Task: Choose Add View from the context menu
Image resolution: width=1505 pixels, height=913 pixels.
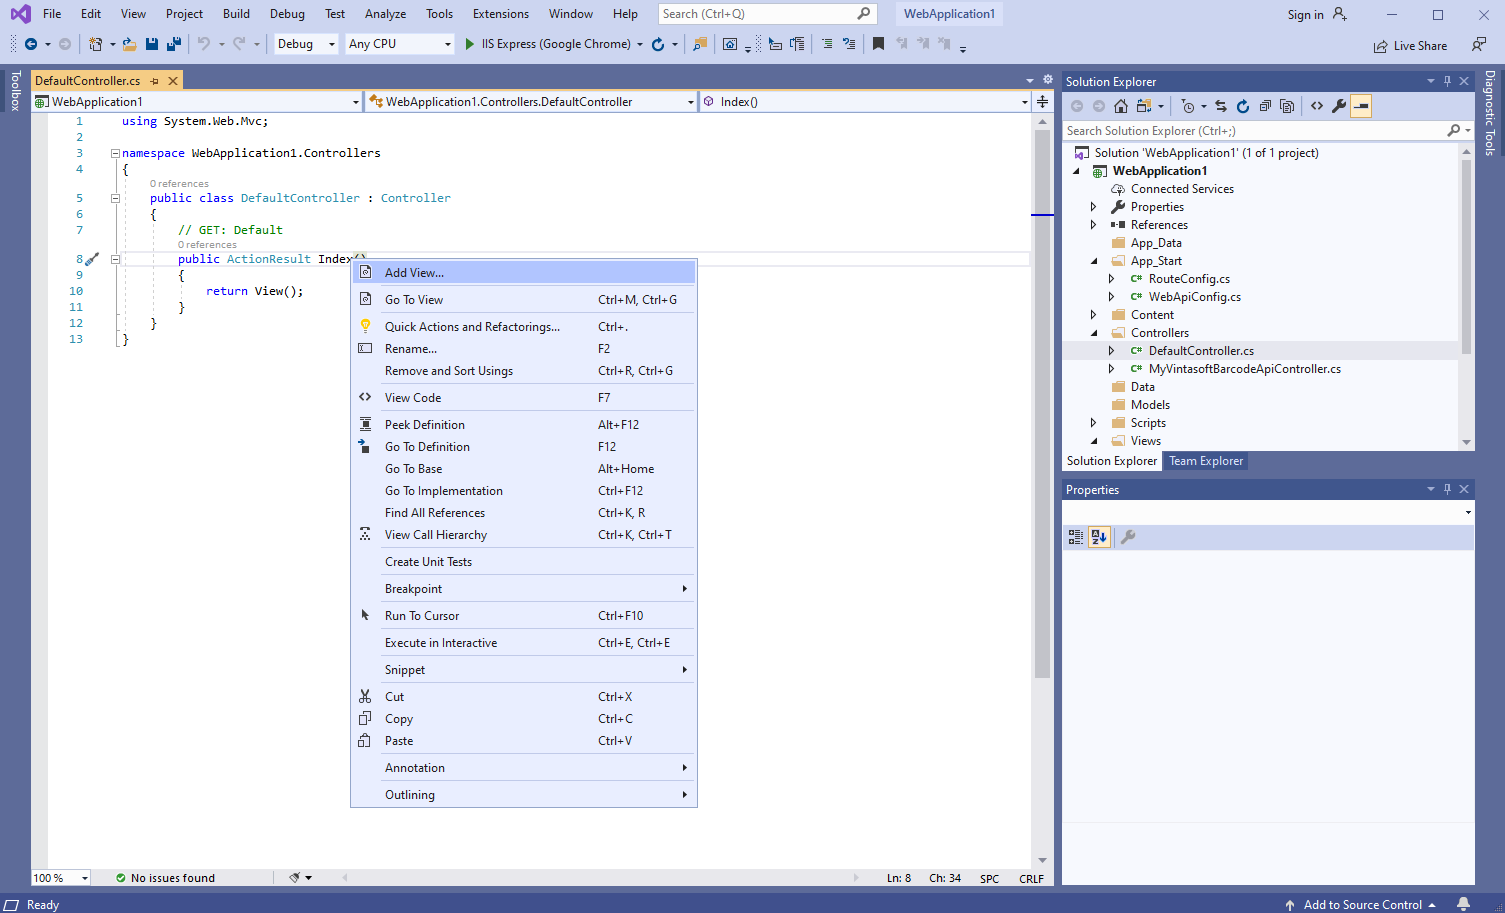Action: click(414, 273)
